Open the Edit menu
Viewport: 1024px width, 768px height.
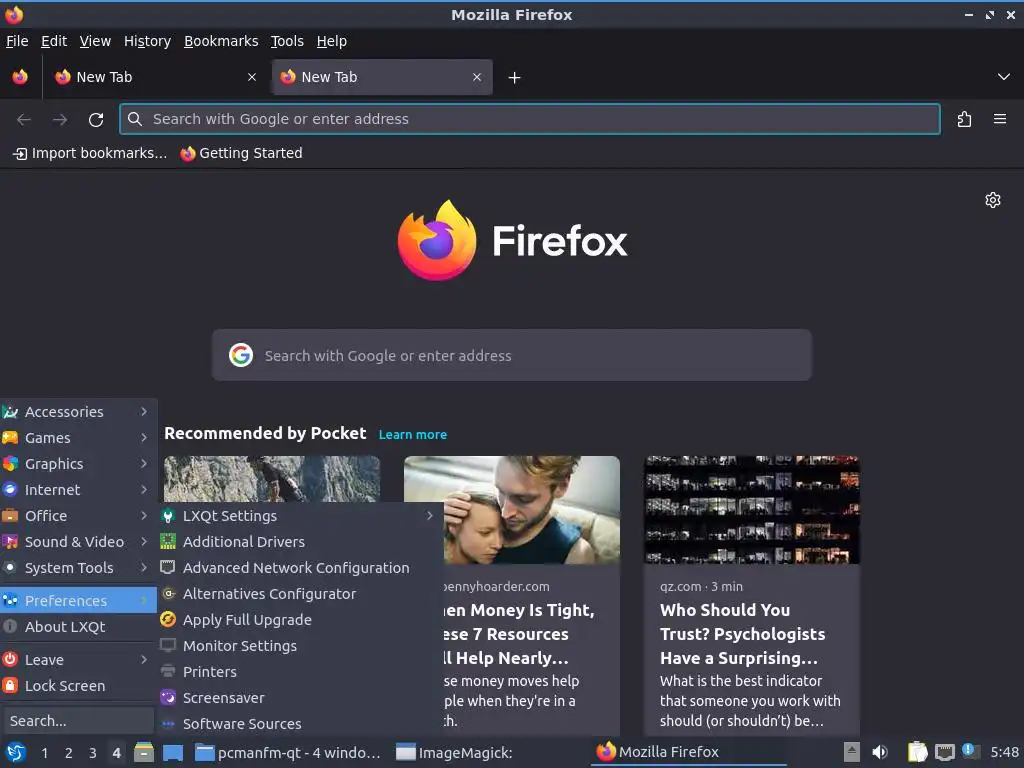(54, 41)
